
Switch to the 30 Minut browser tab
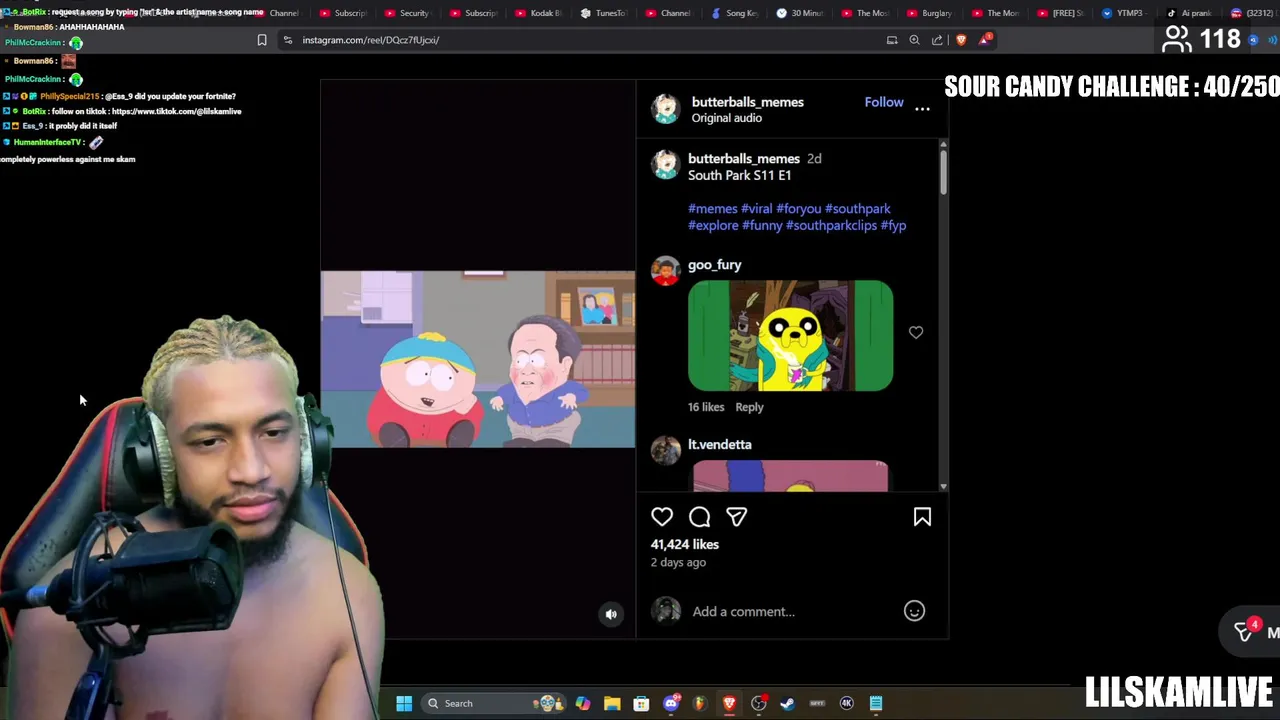[x=799, y=13]
